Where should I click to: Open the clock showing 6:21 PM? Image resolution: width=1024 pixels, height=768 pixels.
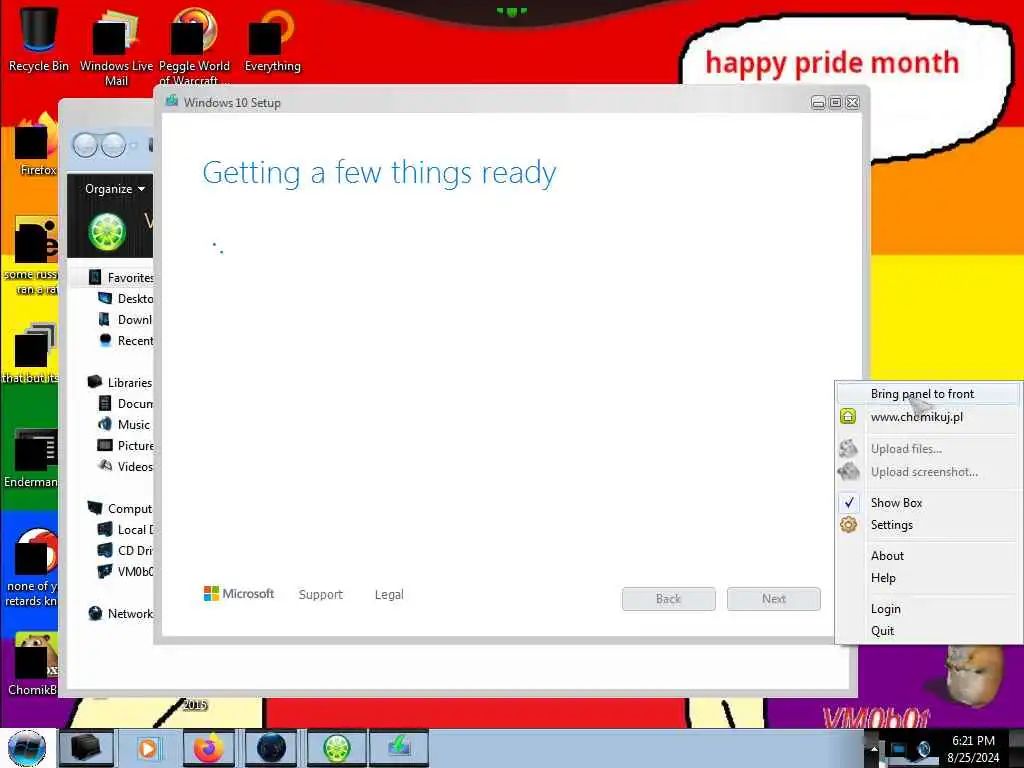pos(973,748)
